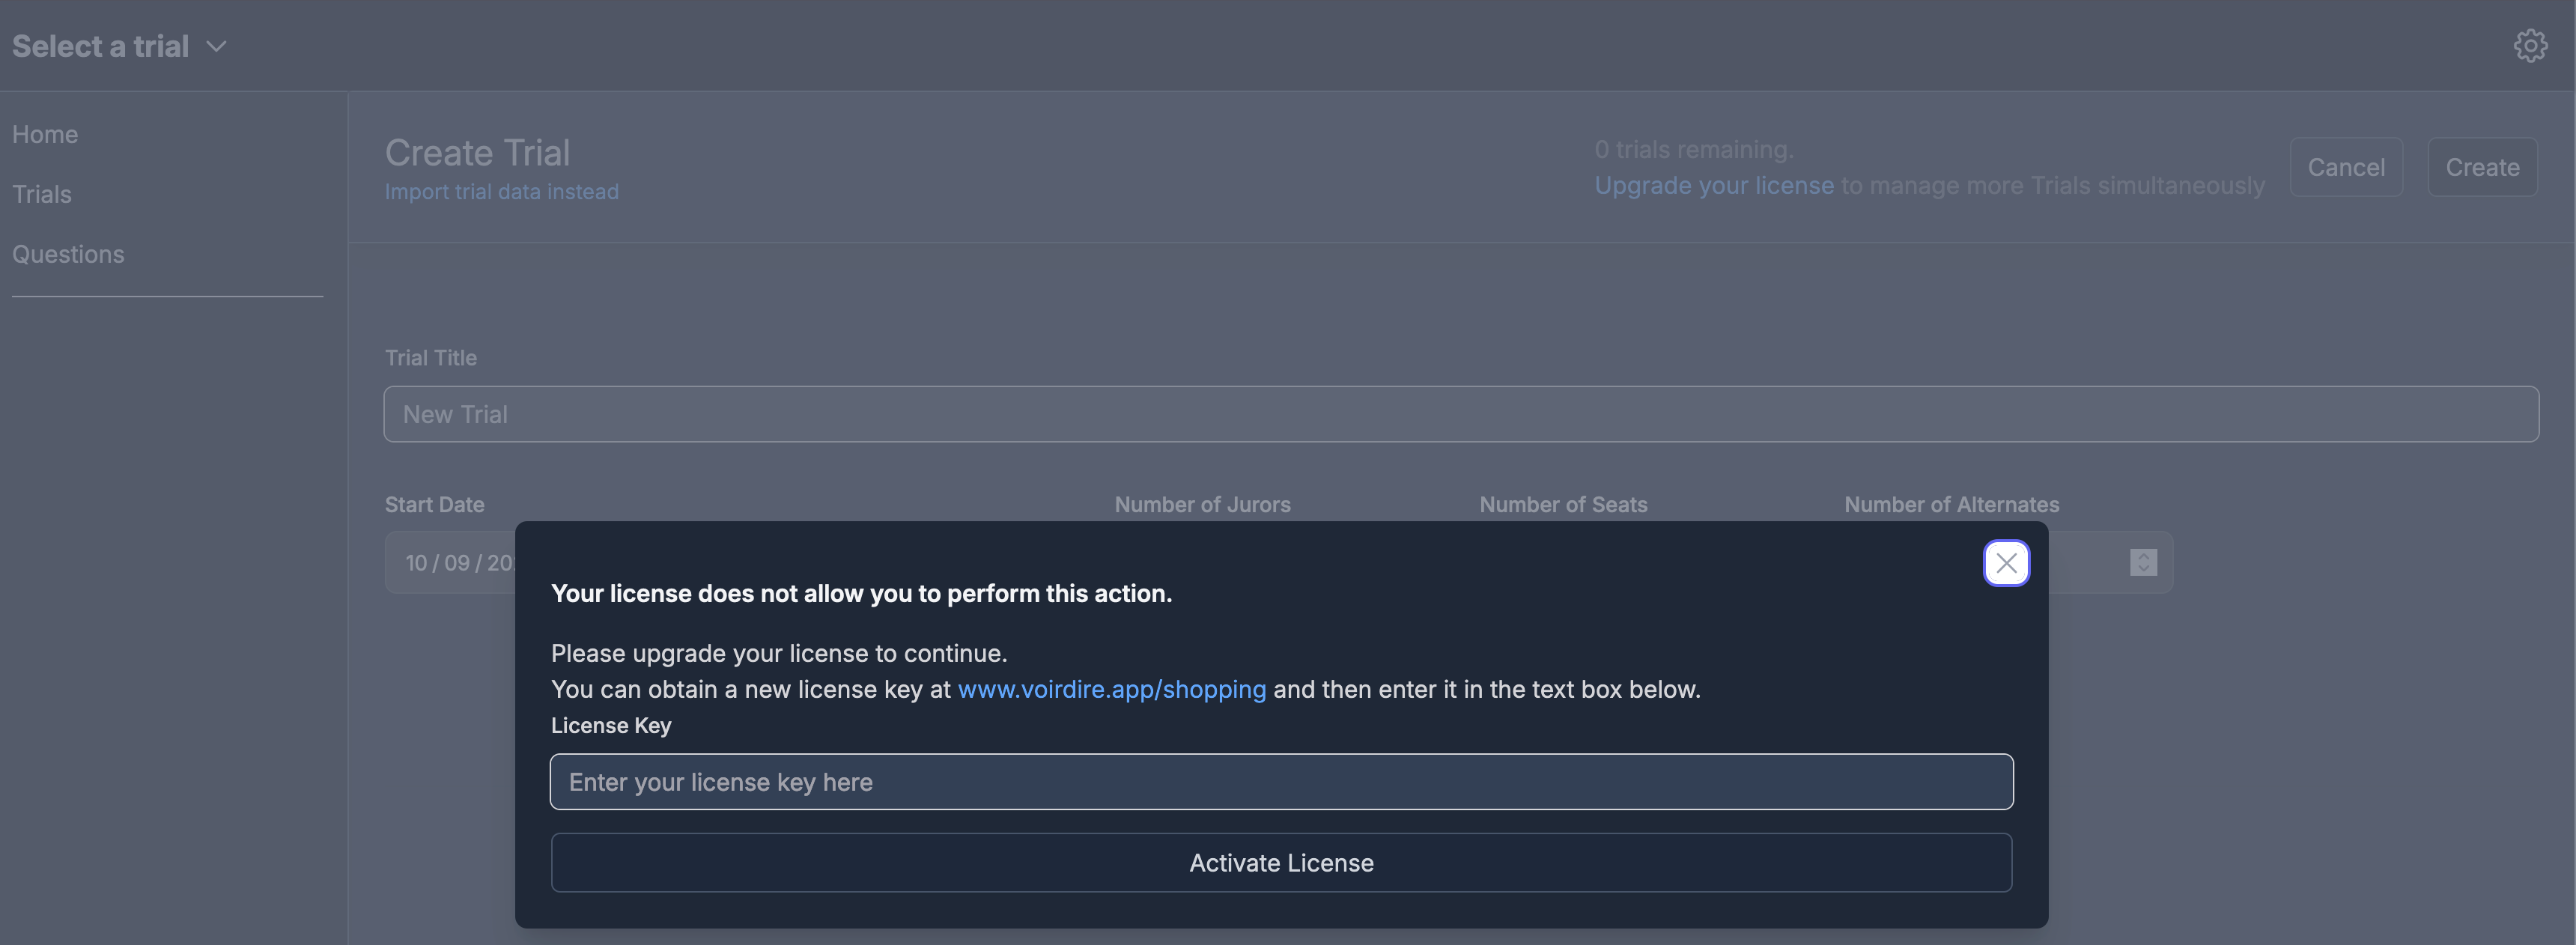Open the Trials section
2576x945 pixels.
point(42,194)
